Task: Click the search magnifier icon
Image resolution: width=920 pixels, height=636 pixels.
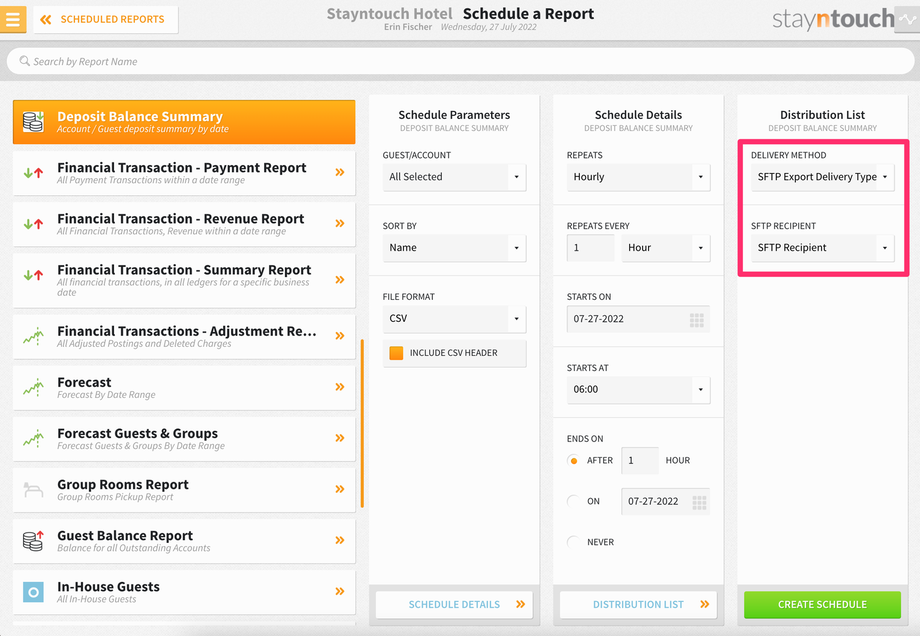Action: [x=24, y=61]
